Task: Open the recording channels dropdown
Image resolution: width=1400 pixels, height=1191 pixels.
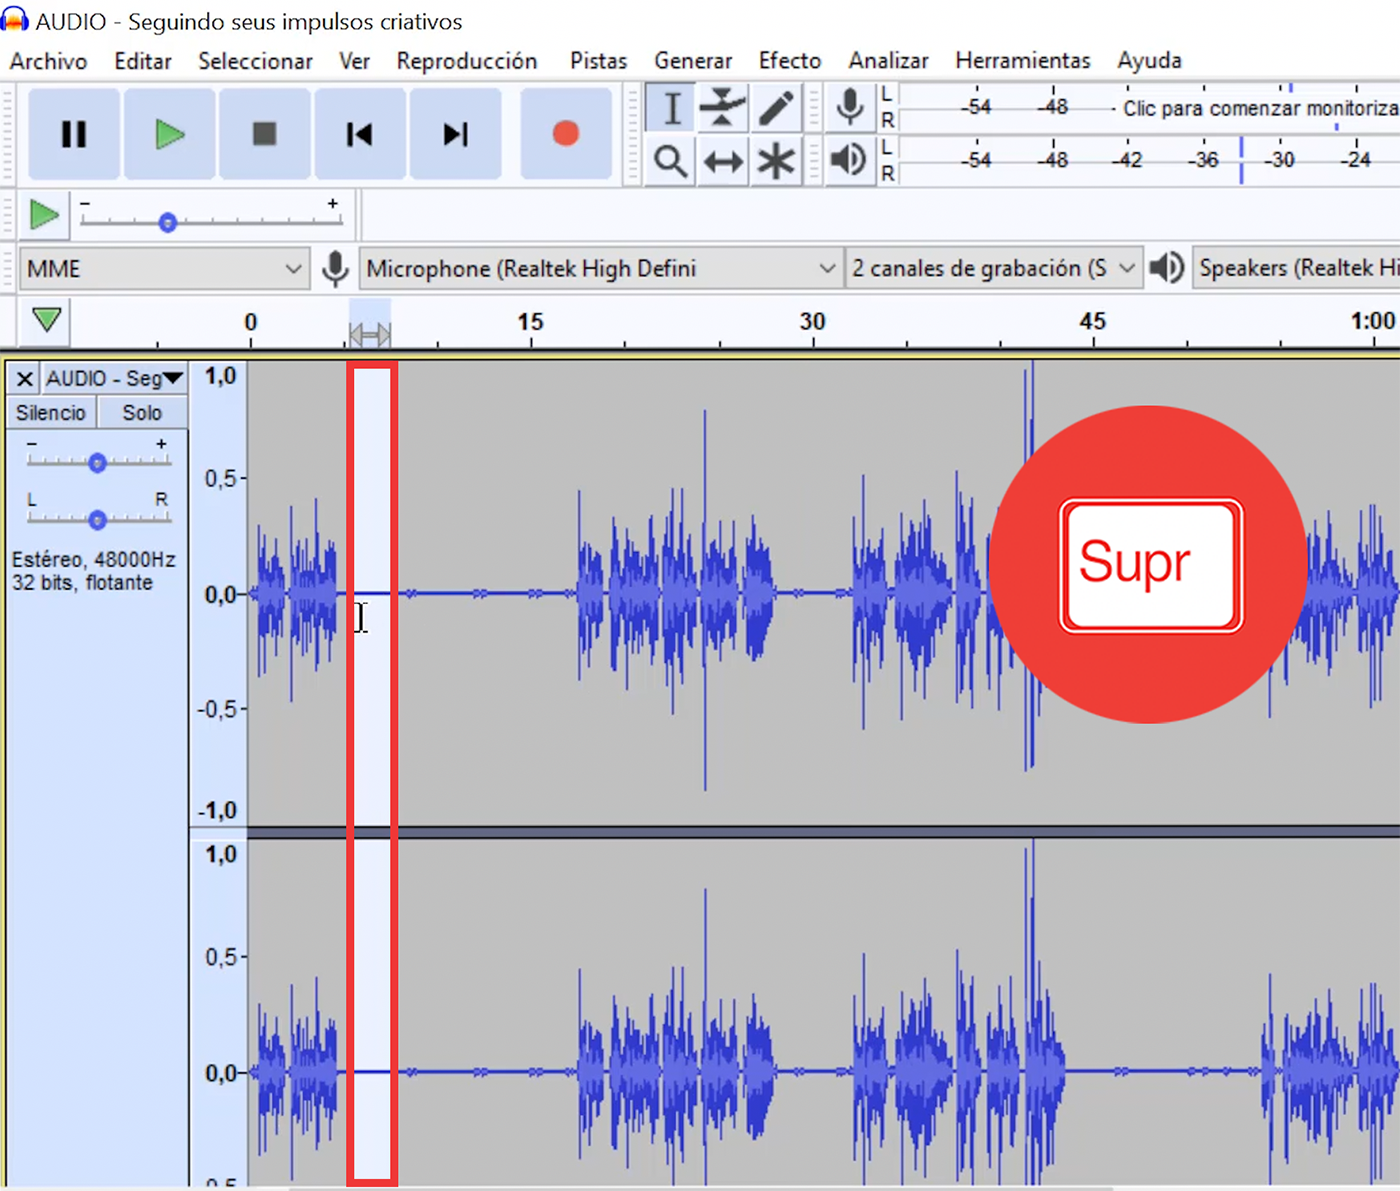Action: pos(994,268)
